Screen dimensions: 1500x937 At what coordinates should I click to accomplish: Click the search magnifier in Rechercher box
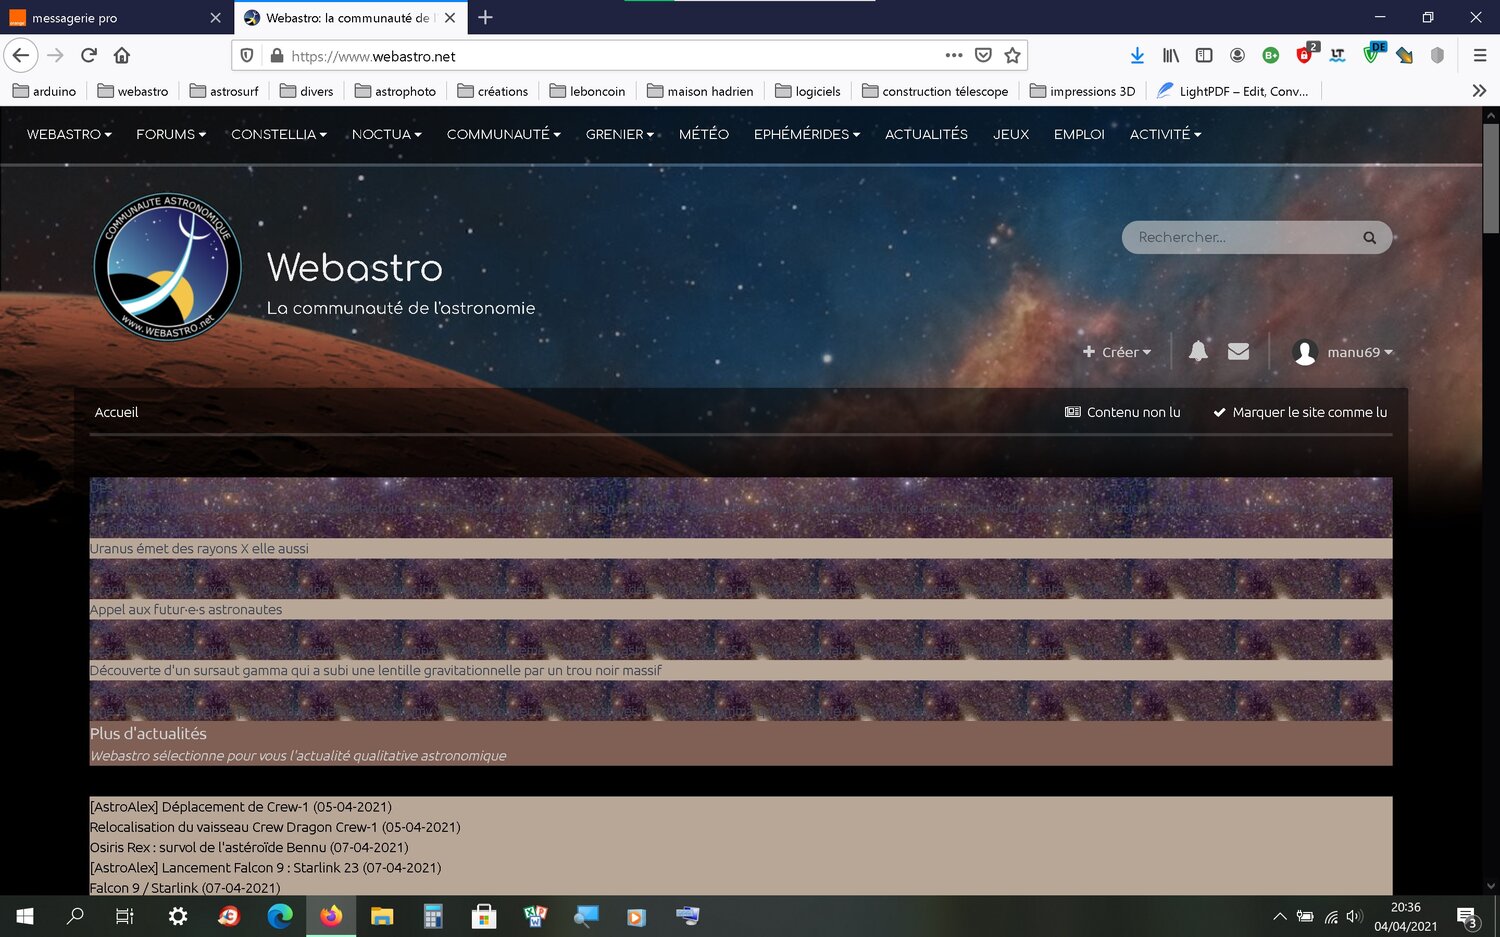pyautogui.click(x=1369, y=237)
